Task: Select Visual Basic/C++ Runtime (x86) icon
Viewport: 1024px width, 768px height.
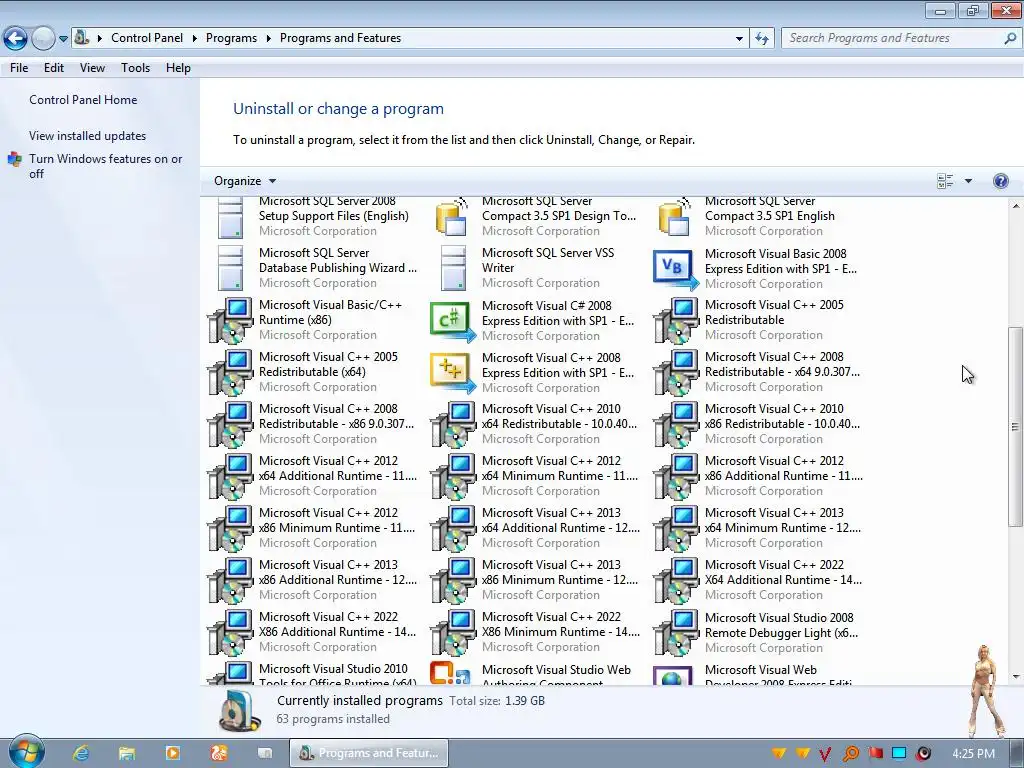Action: tap(231, 320)
